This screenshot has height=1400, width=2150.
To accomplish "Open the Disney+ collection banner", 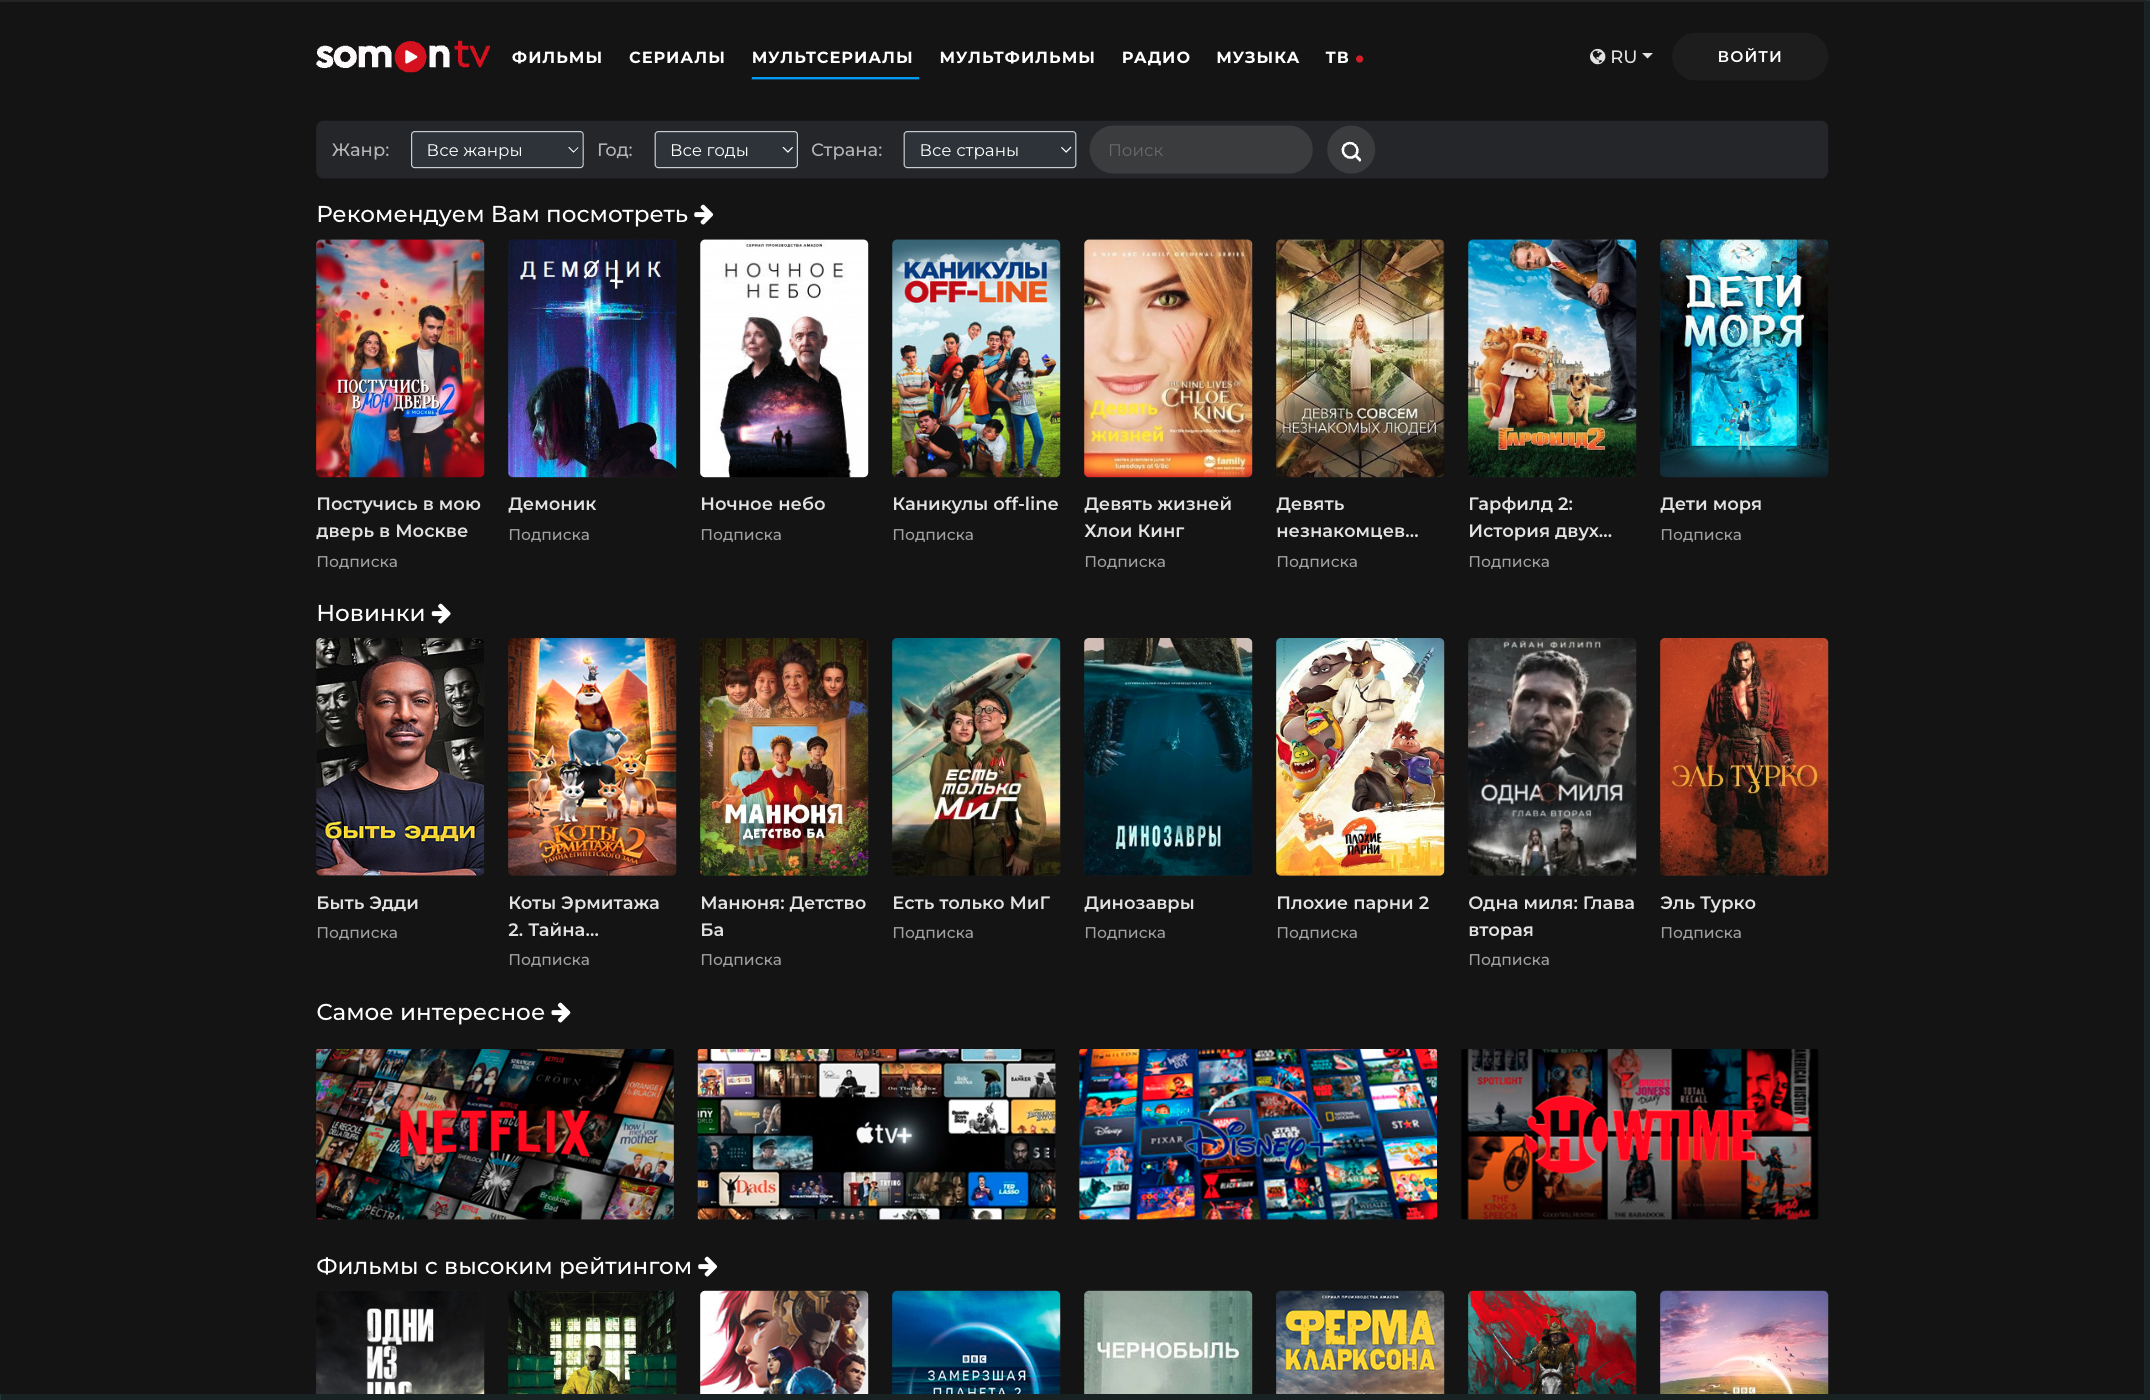I will [x=1258, y=1134].
